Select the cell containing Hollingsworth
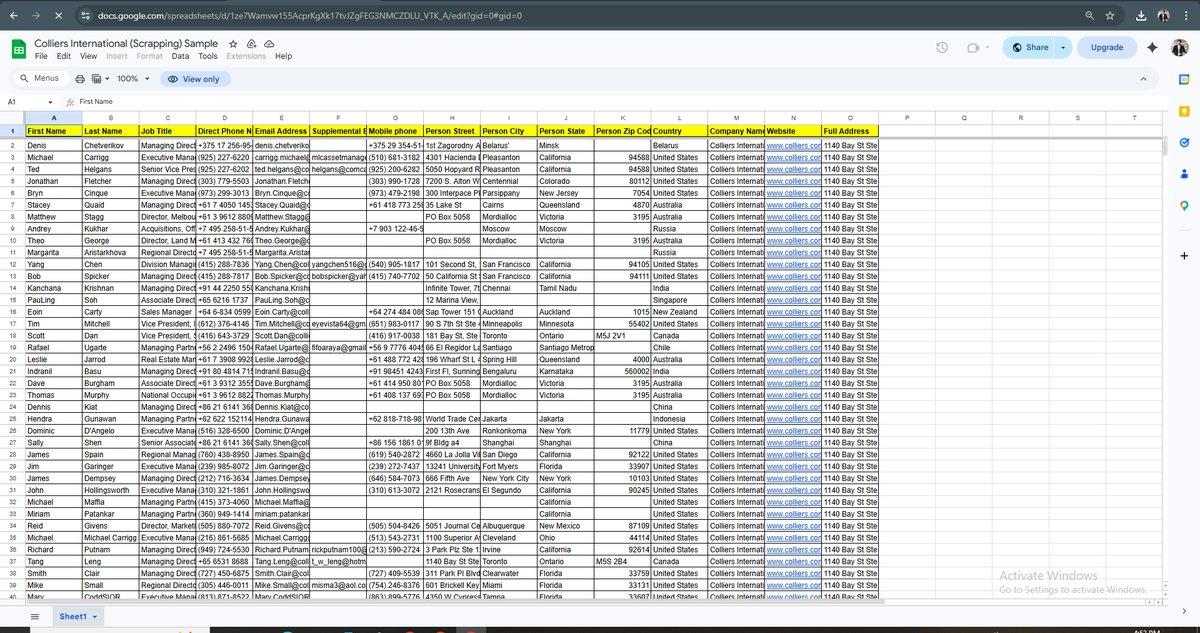 tap(109, 490)
